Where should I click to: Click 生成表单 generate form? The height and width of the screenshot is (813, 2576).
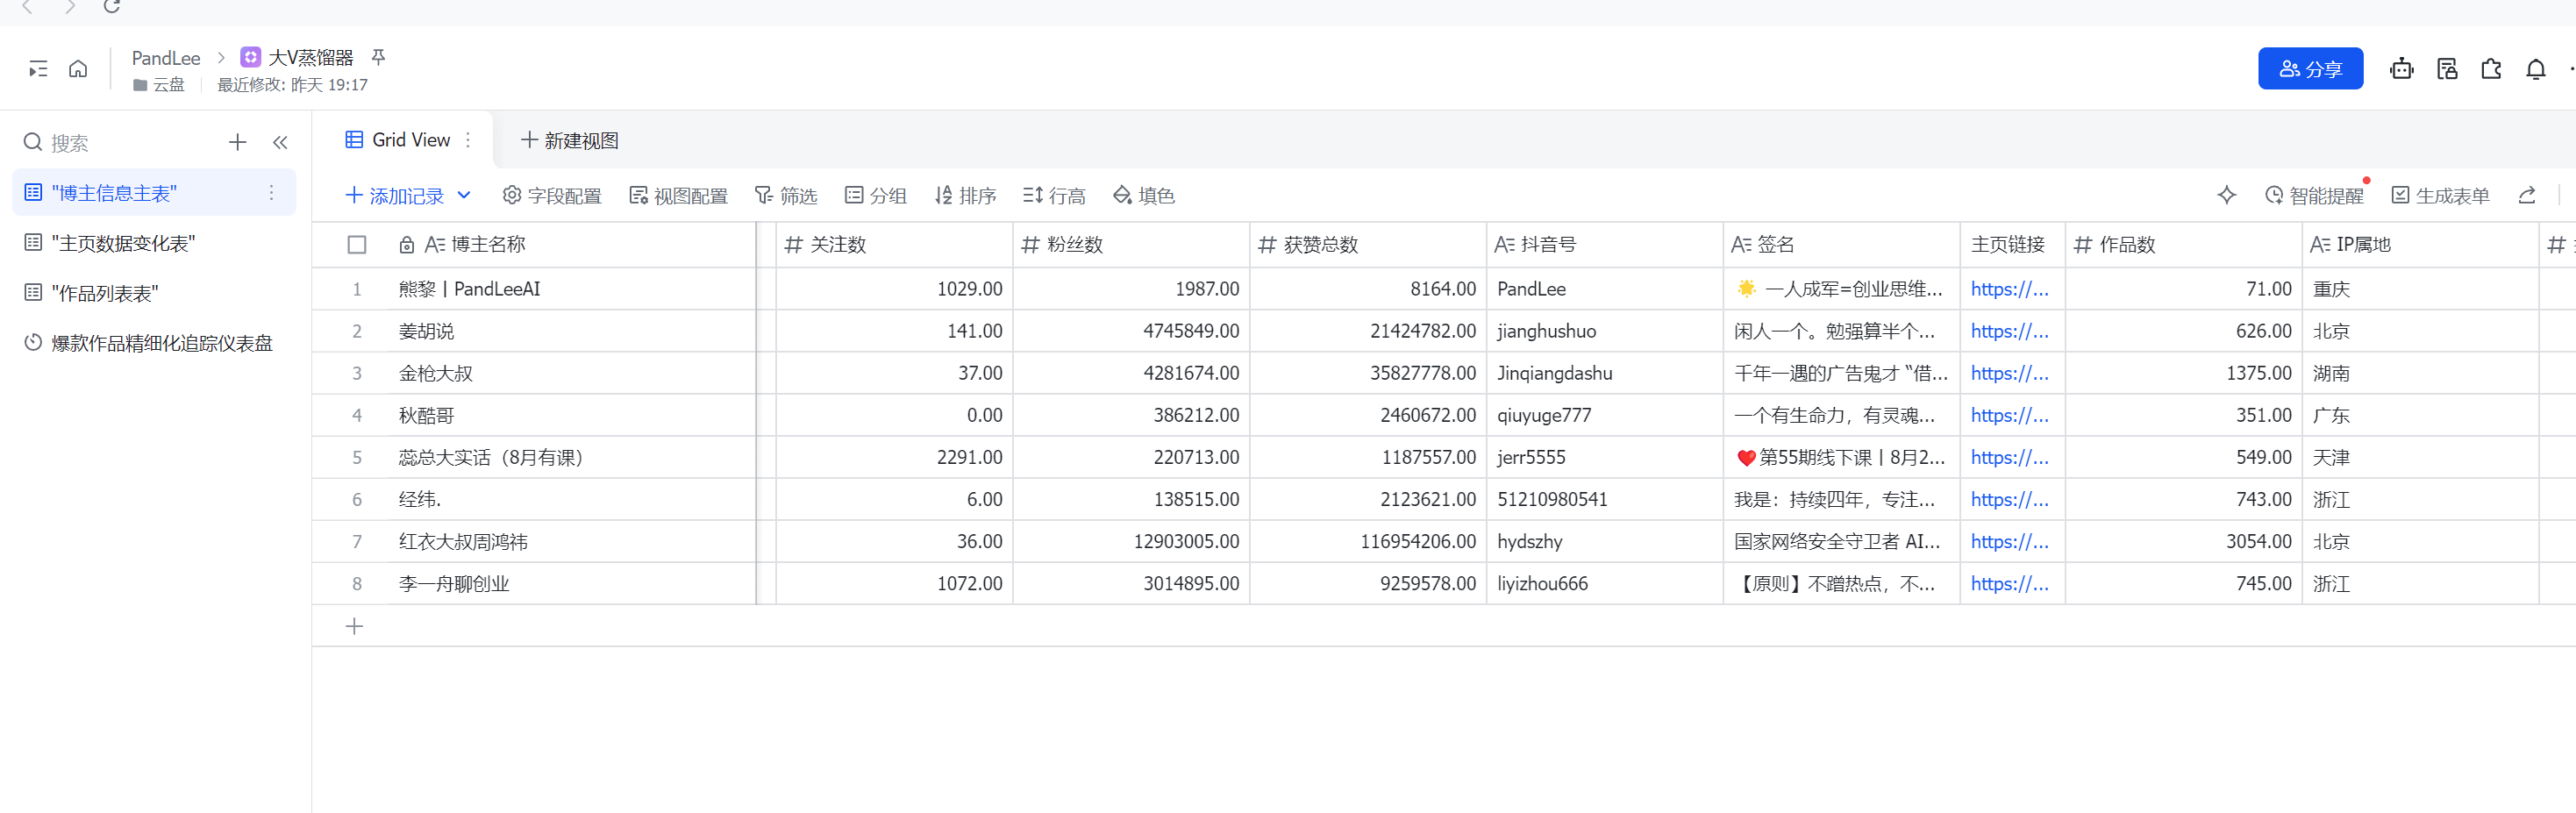[2440, 195]
